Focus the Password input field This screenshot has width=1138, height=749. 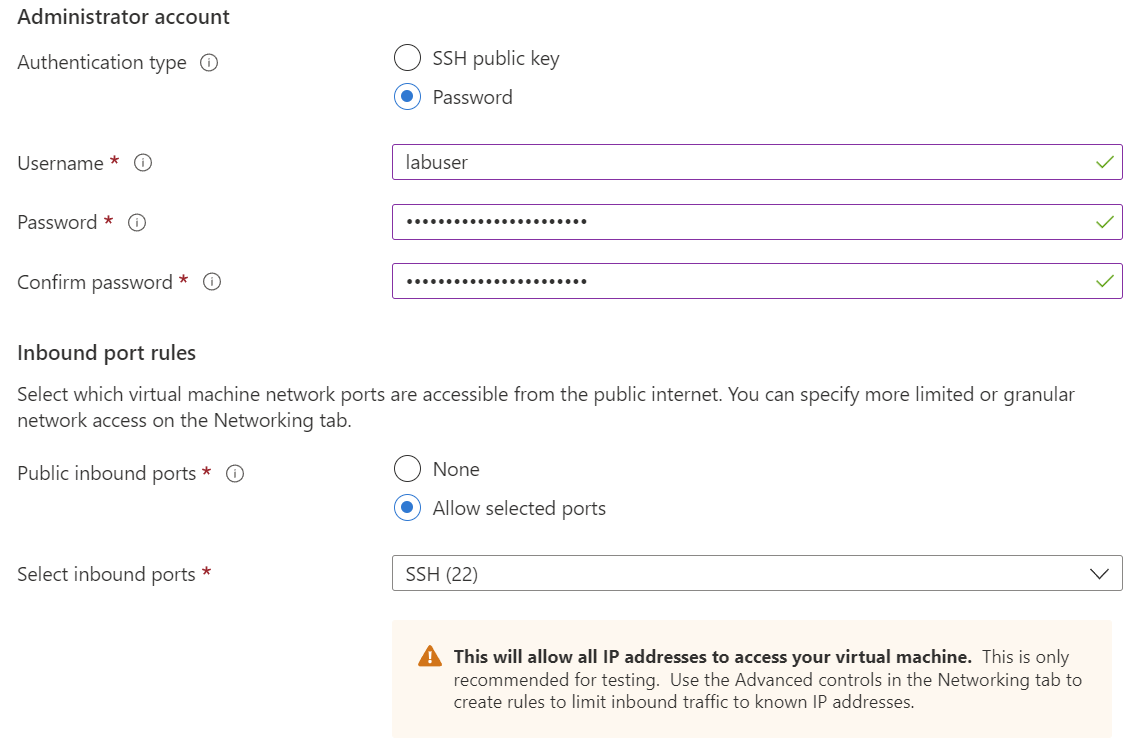click(x=740, y=222)
